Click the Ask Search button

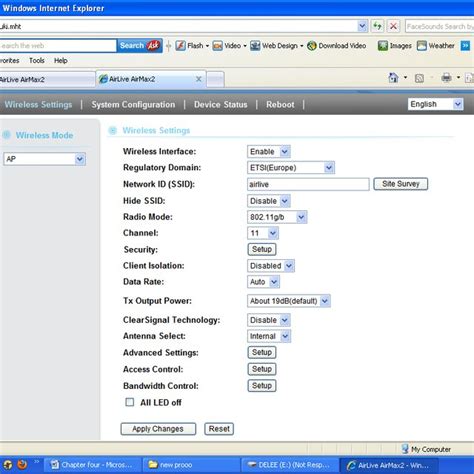tap(140, 45)
